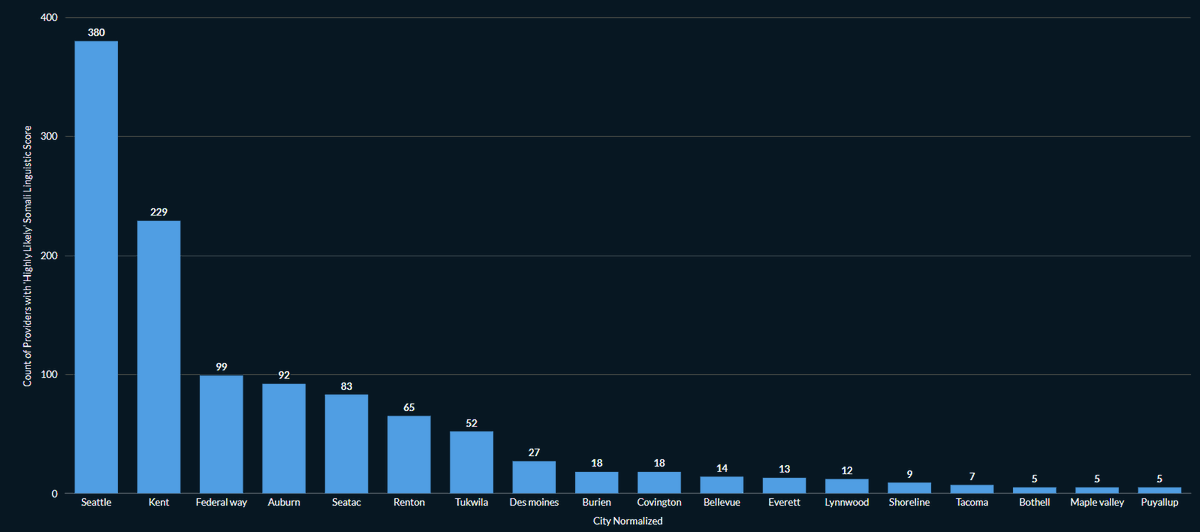Click the Federal way axis label
Screen dimensions: 1200x532
[x=221, y=503]
